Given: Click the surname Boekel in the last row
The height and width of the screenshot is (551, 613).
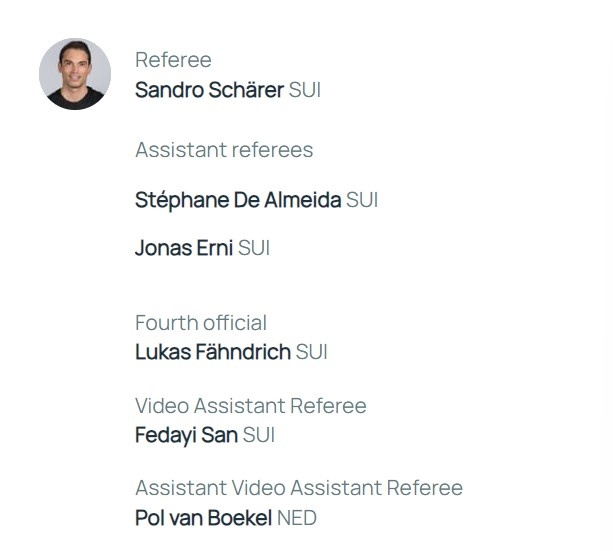Looking at the screenshot, I should point(240,518).
